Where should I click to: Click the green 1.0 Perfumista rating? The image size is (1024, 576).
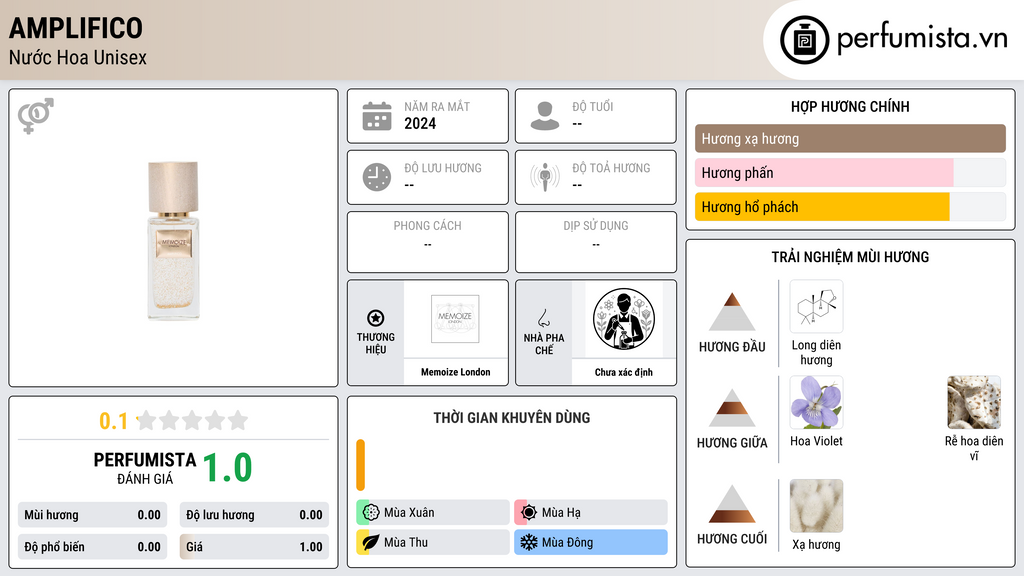(x=227, y=468)
